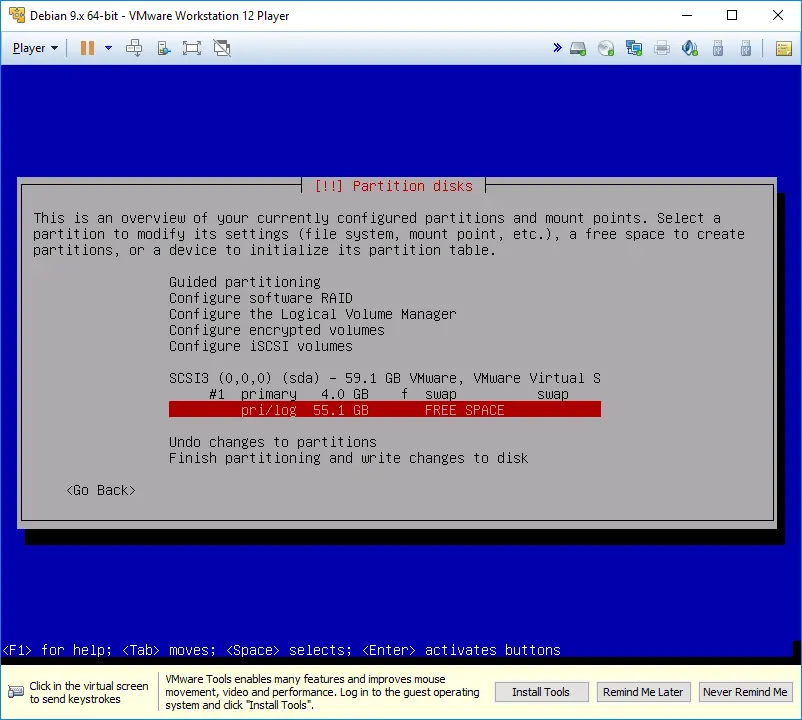Click the first USB device icon

click(718, 49)
